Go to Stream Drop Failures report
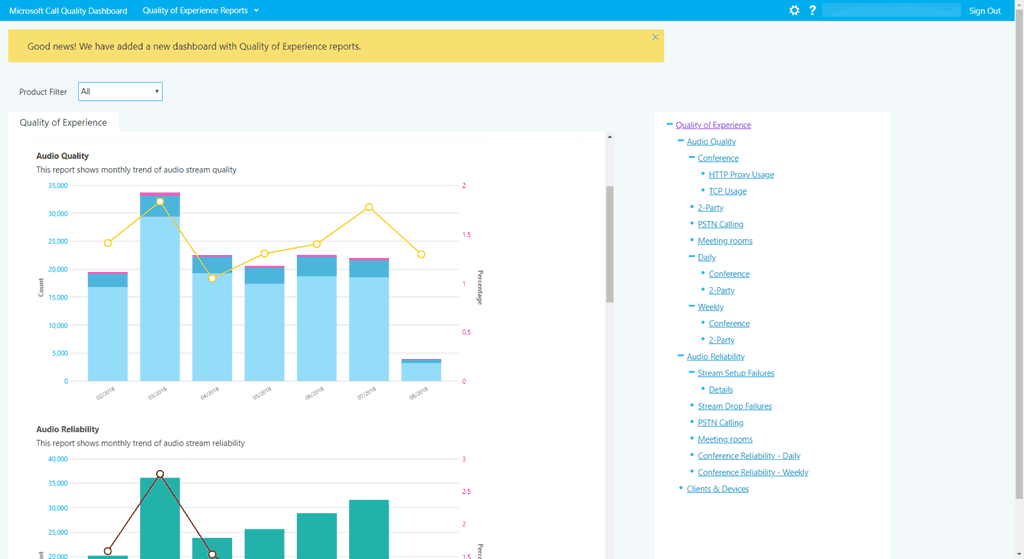 734,406
